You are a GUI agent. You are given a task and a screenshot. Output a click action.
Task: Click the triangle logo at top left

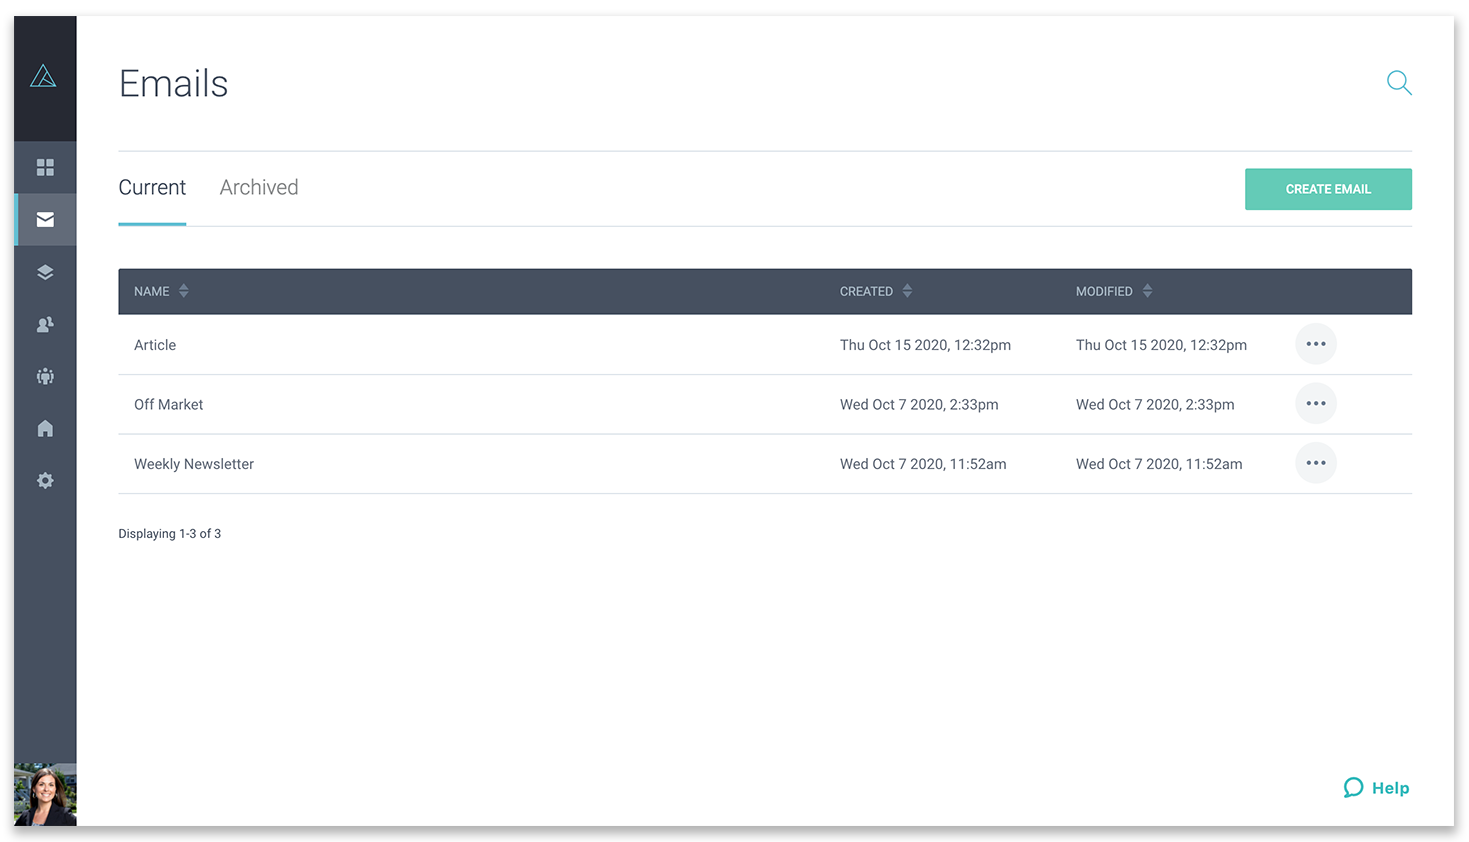point(43,76)
